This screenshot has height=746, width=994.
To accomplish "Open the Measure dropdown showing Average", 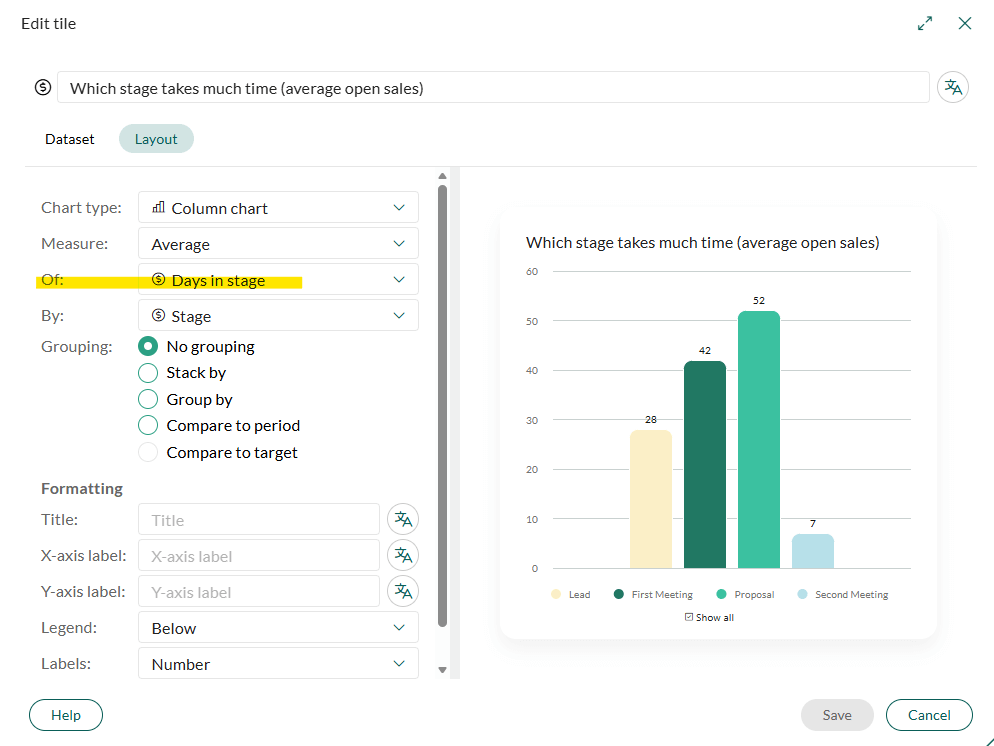I will [x=278, y=243].
